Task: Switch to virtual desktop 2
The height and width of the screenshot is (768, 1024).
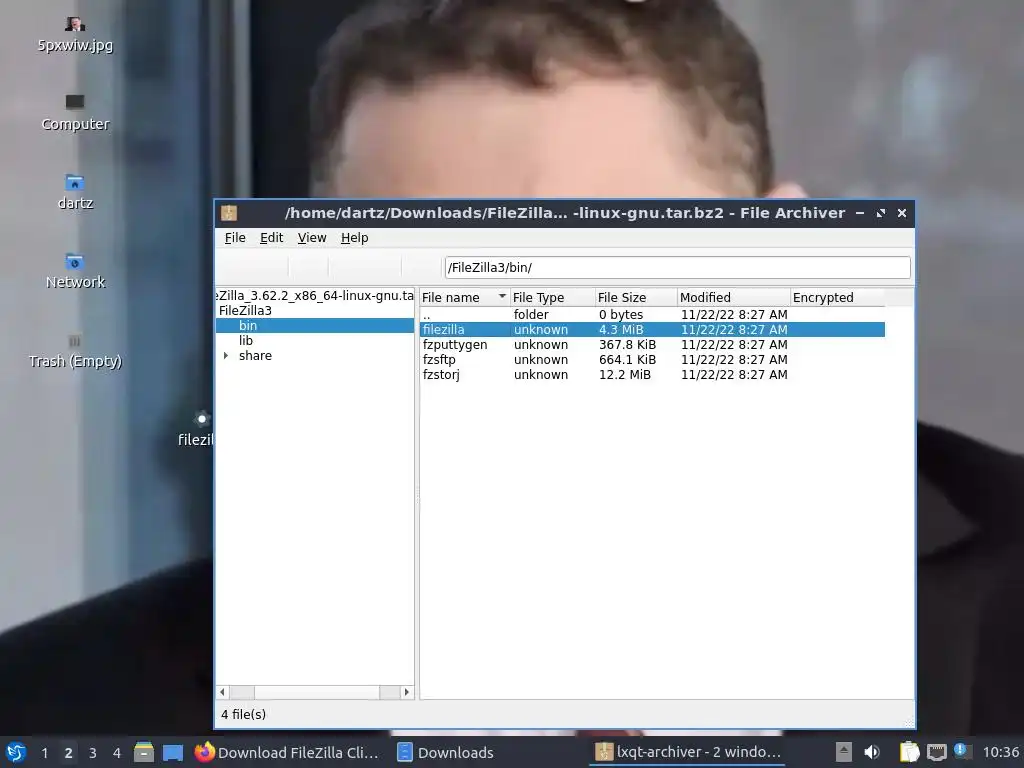Action: [x=68, y=752]
